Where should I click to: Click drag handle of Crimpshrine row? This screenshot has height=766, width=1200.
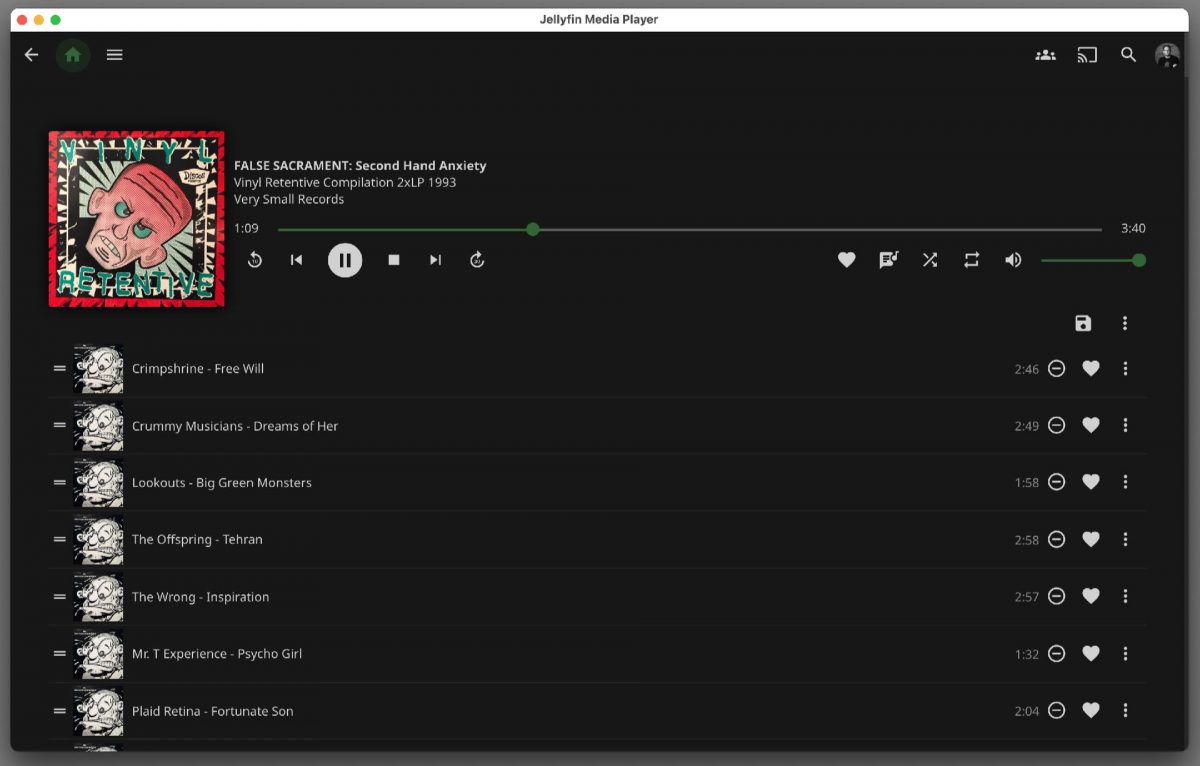[59, 368]
